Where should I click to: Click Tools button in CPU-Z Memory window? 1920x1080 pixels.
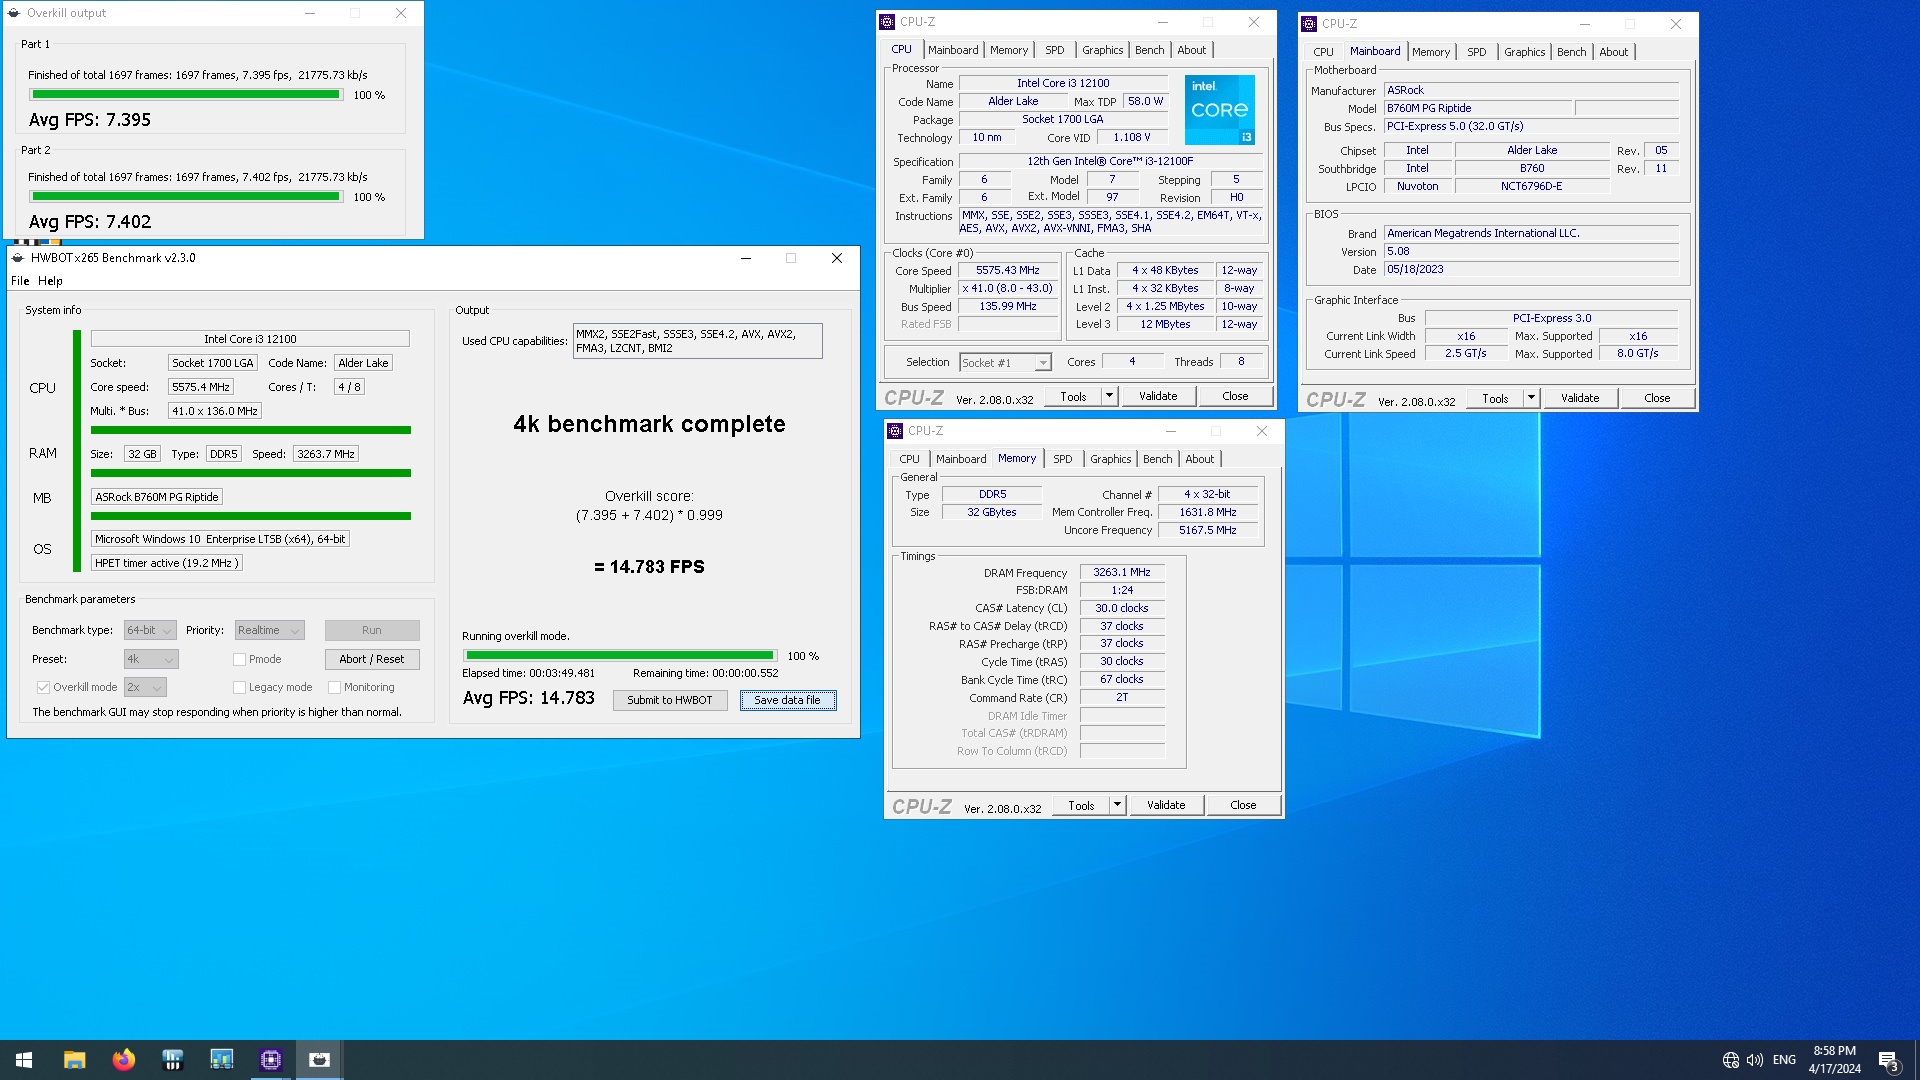point(1081,805)
